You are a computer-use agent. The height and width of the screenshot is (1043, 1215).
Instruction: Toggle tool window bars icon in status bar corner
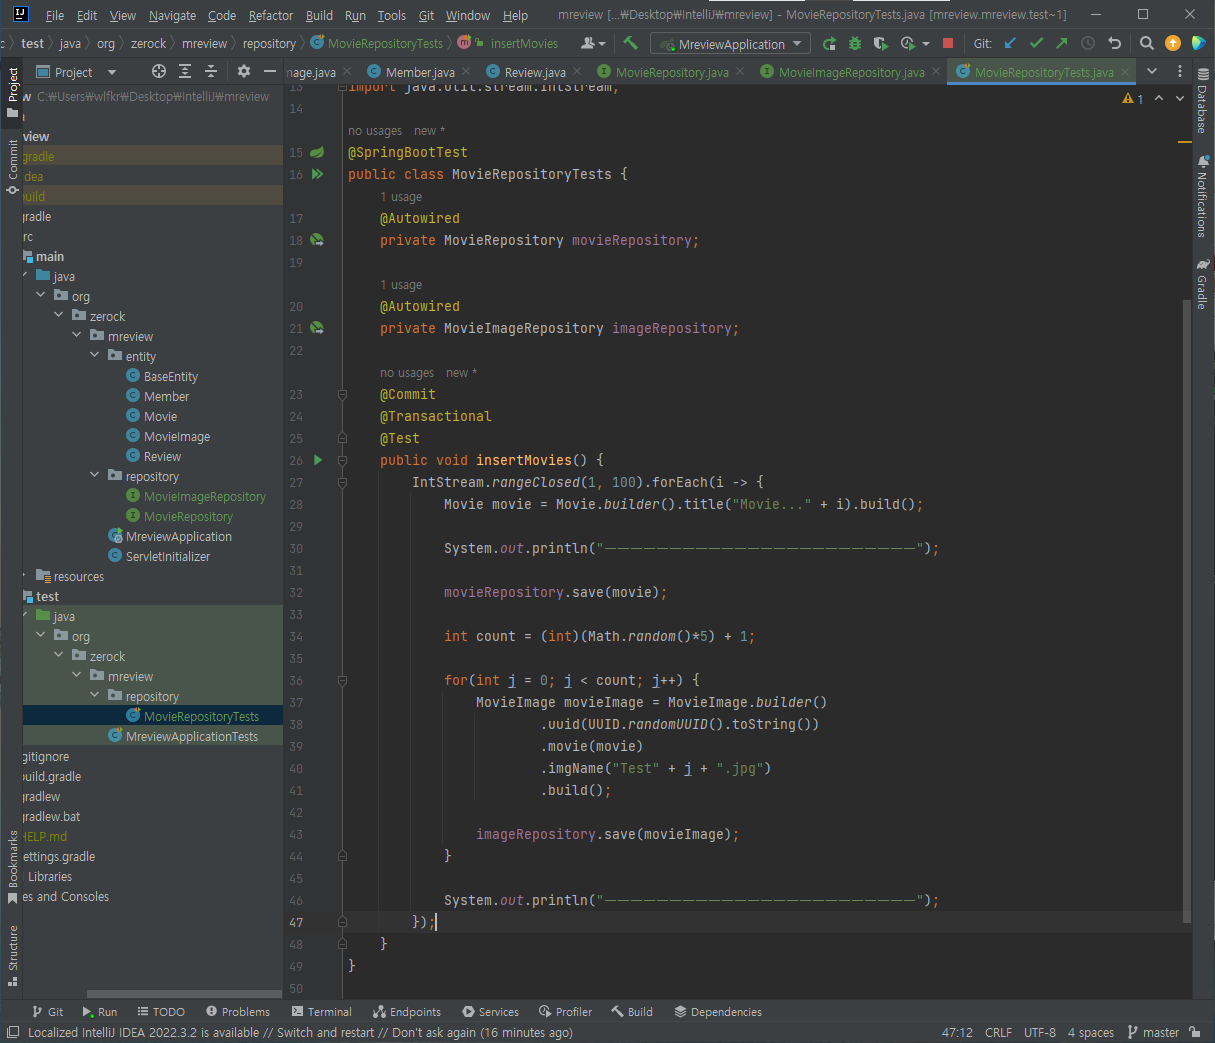click(13, 1032)
